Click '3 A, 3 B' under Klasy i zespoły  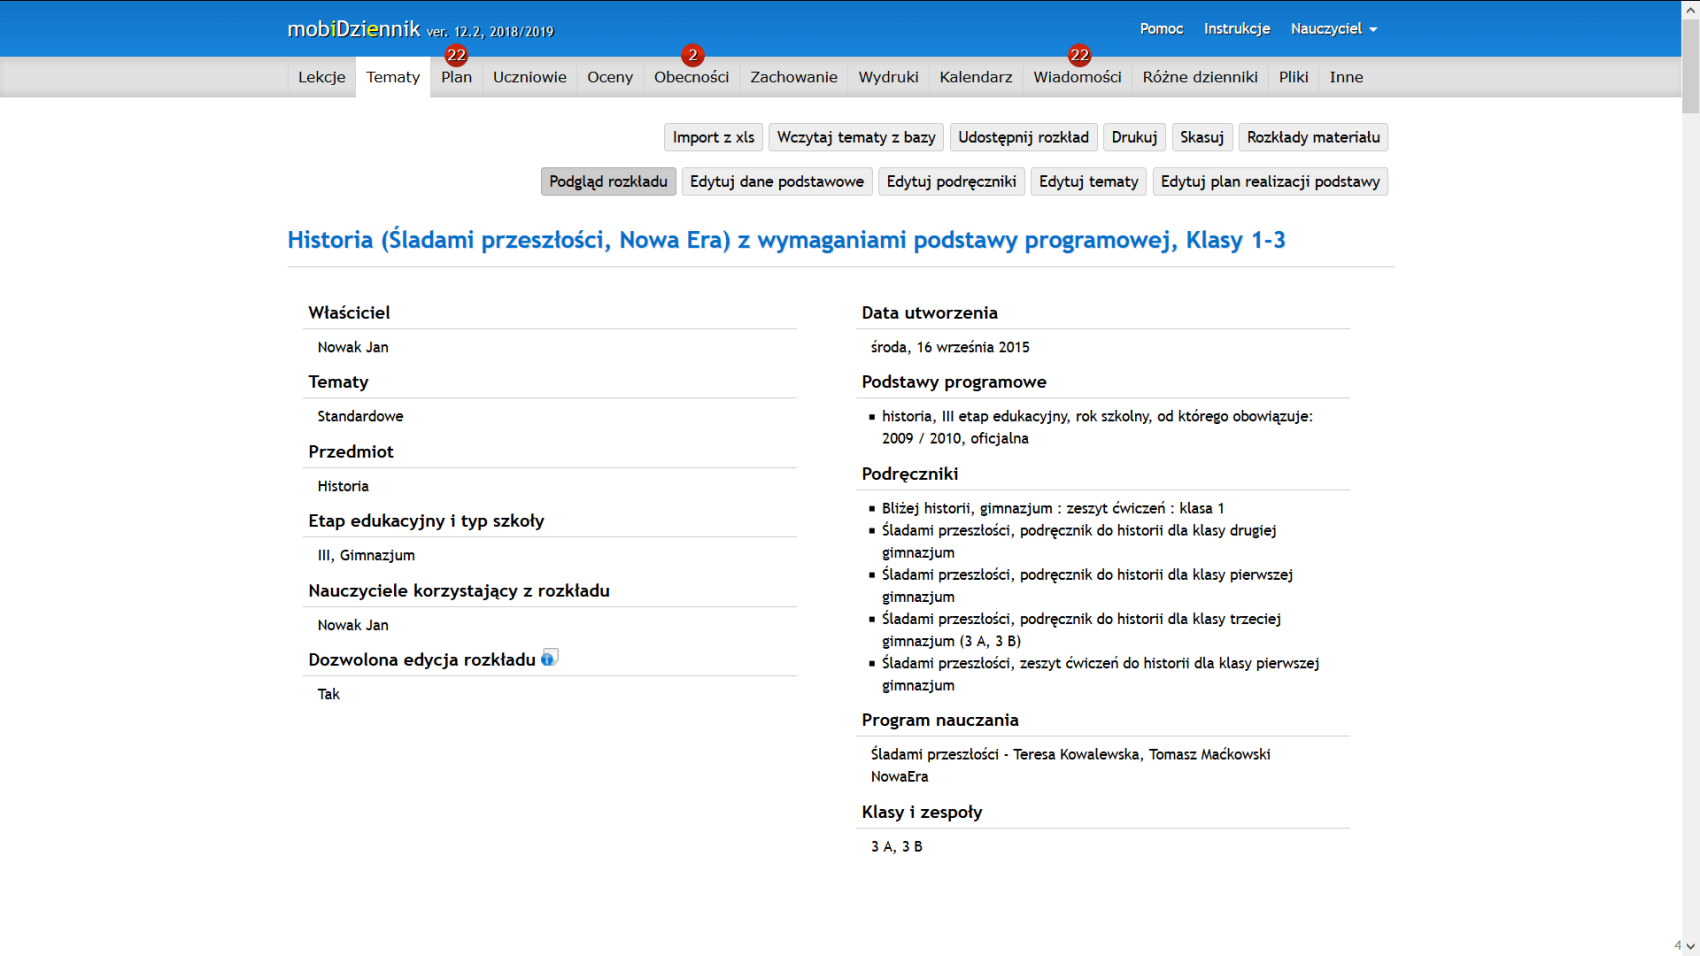[897, 846]
